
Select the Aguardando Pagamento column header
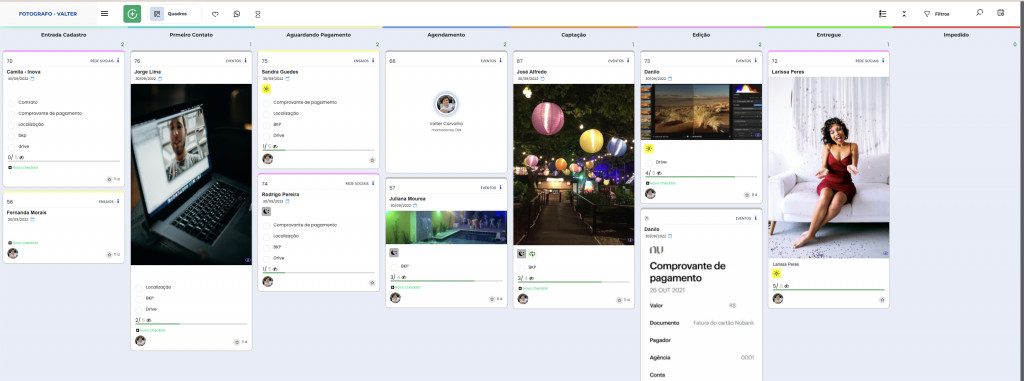click(319, 35)
